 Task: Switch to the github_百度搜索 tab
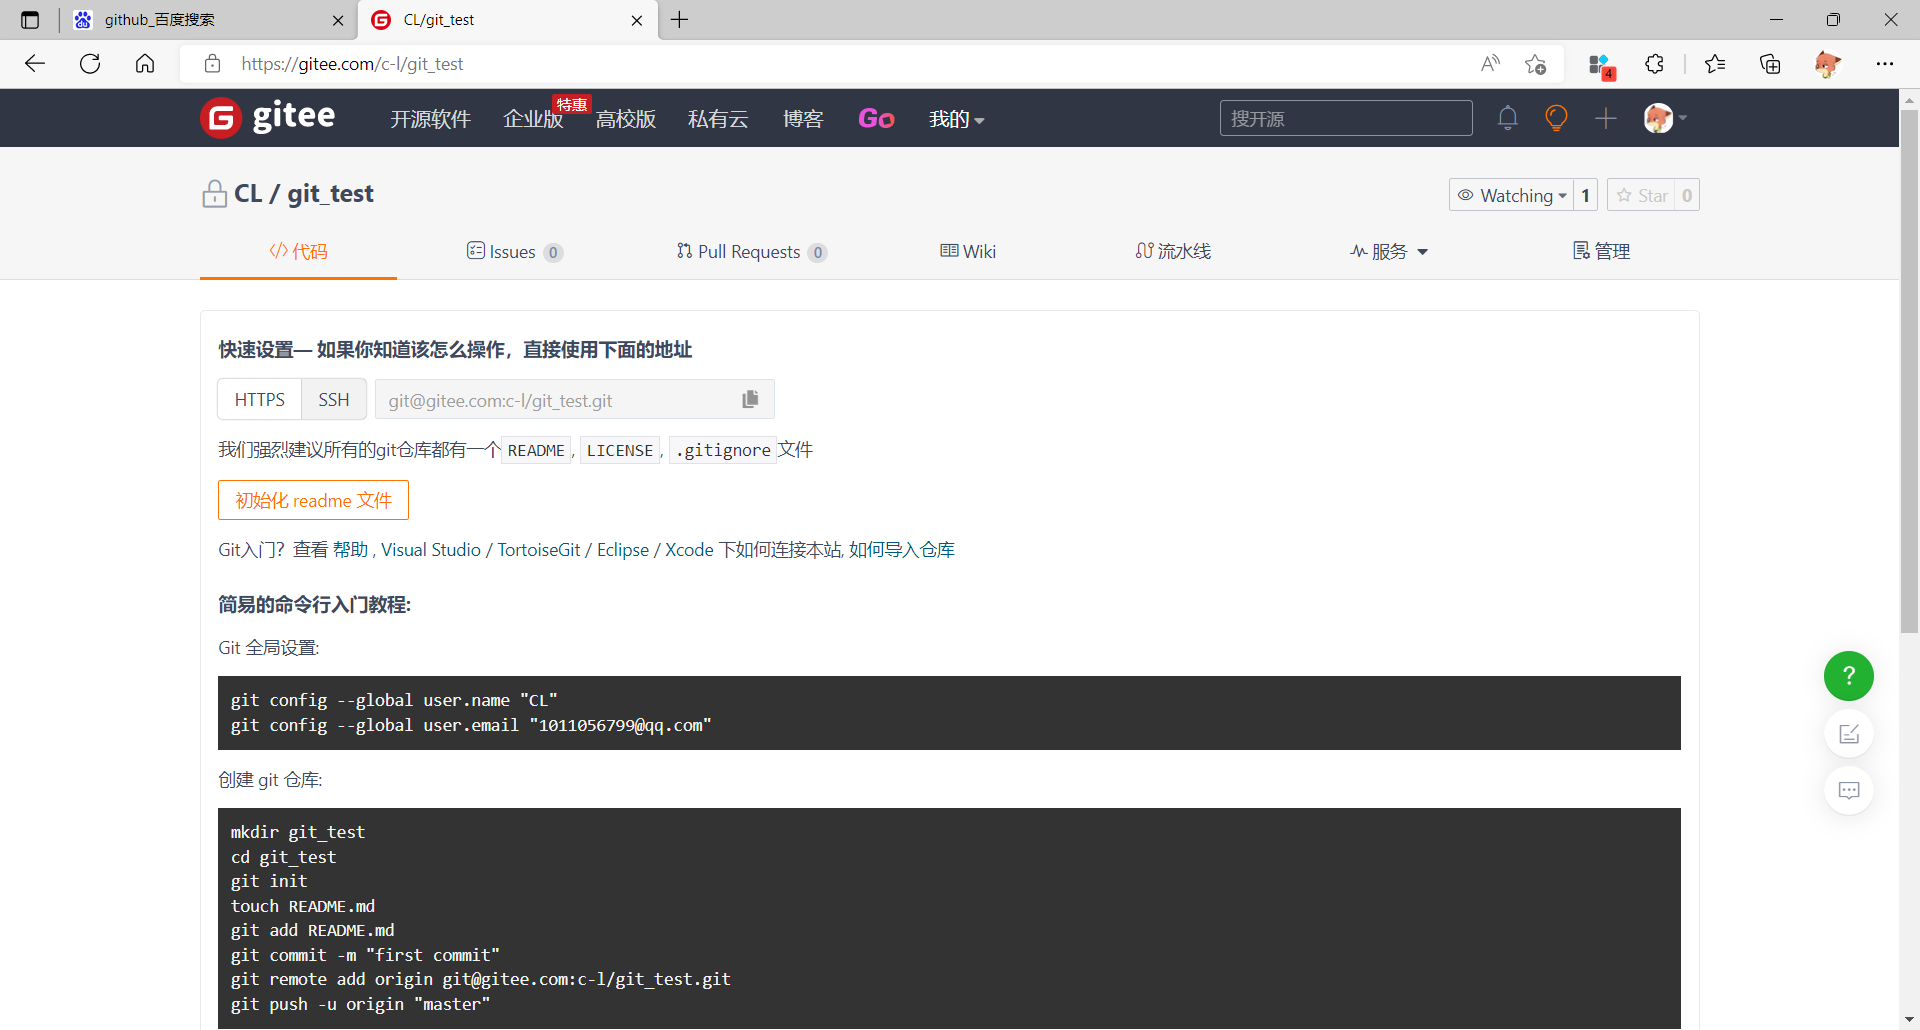210,20
